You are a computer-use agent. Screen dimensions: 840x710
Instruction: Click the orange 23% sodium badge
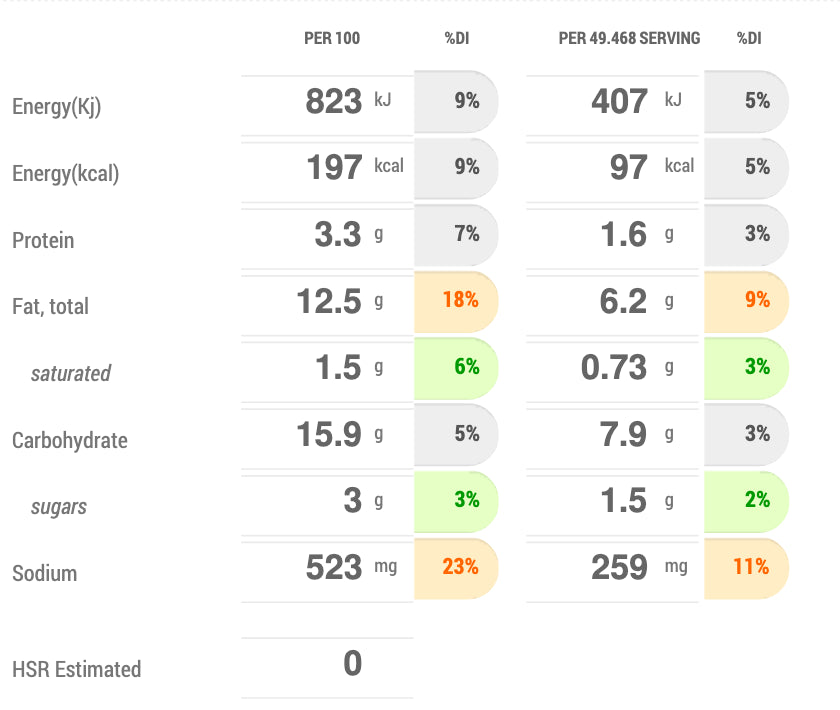[x=460, y=567]
